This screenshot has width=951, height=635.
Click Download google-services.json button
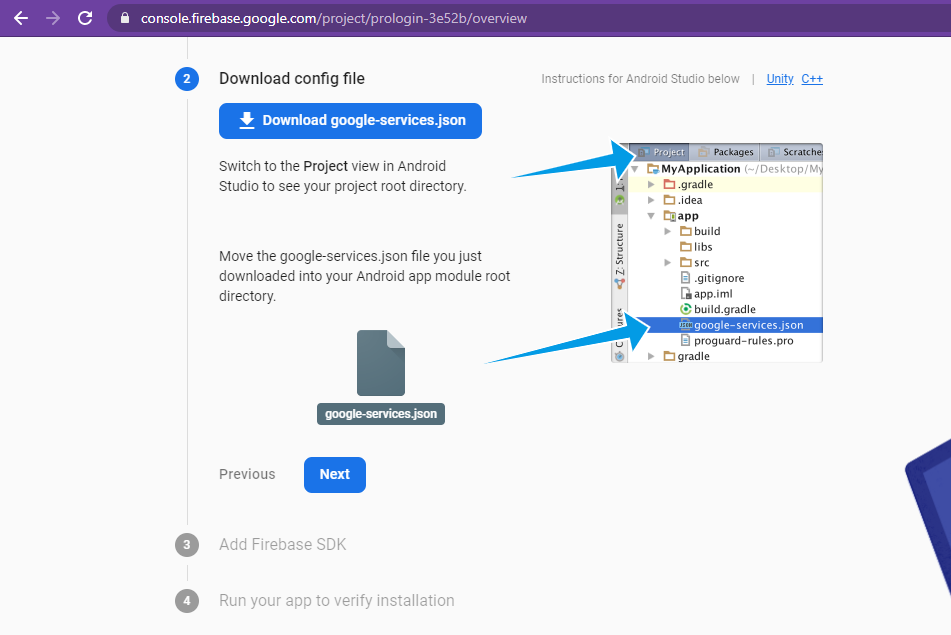tap(350, 120)
